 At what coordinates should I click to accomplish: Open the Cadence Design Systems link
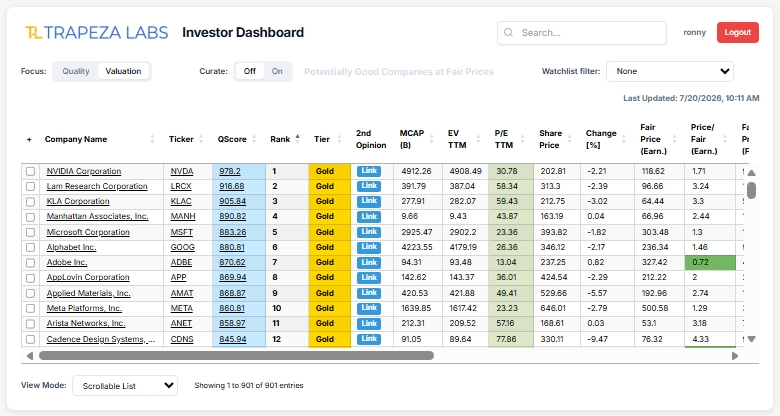tap(100, 339)
